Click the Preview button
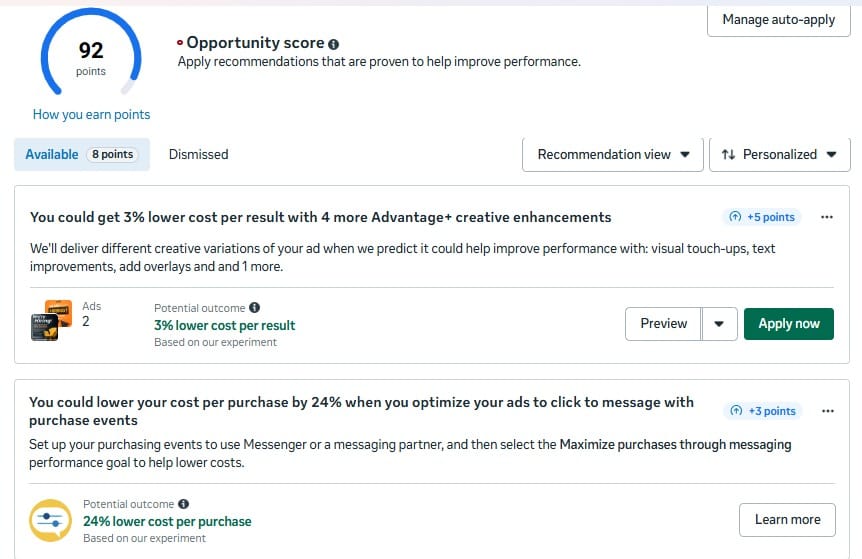 point(663,324)
